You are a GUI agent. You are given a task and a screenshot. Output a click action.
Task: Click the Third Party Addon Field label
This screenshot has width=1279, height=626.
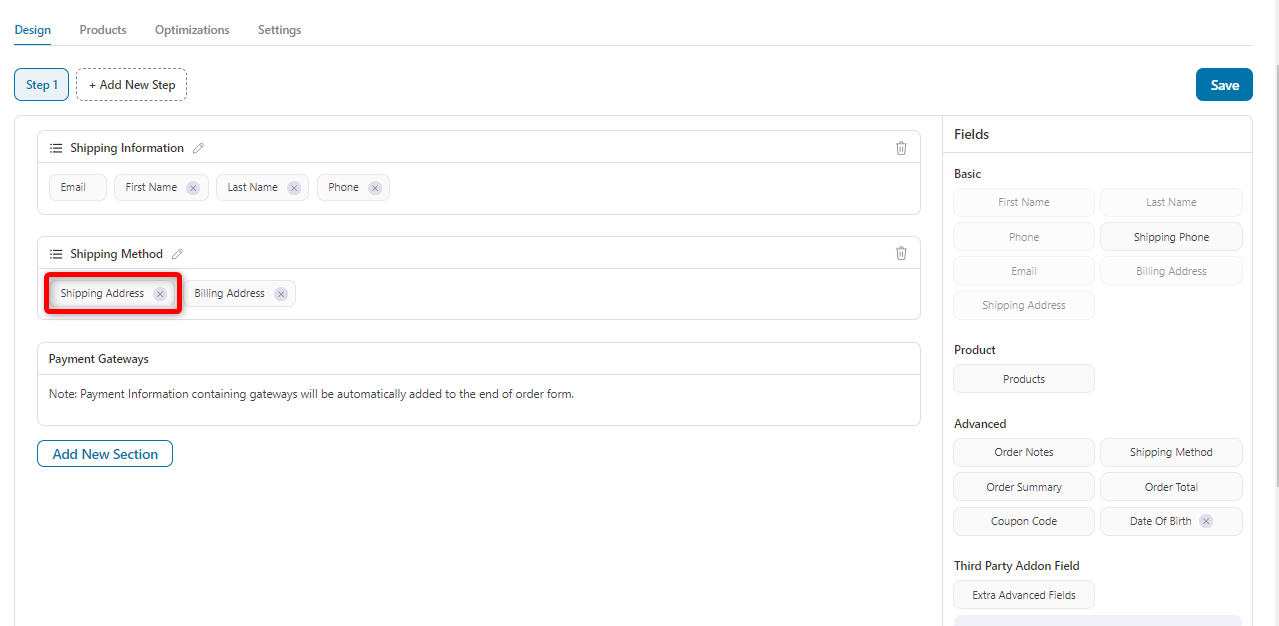[1017, 566]
